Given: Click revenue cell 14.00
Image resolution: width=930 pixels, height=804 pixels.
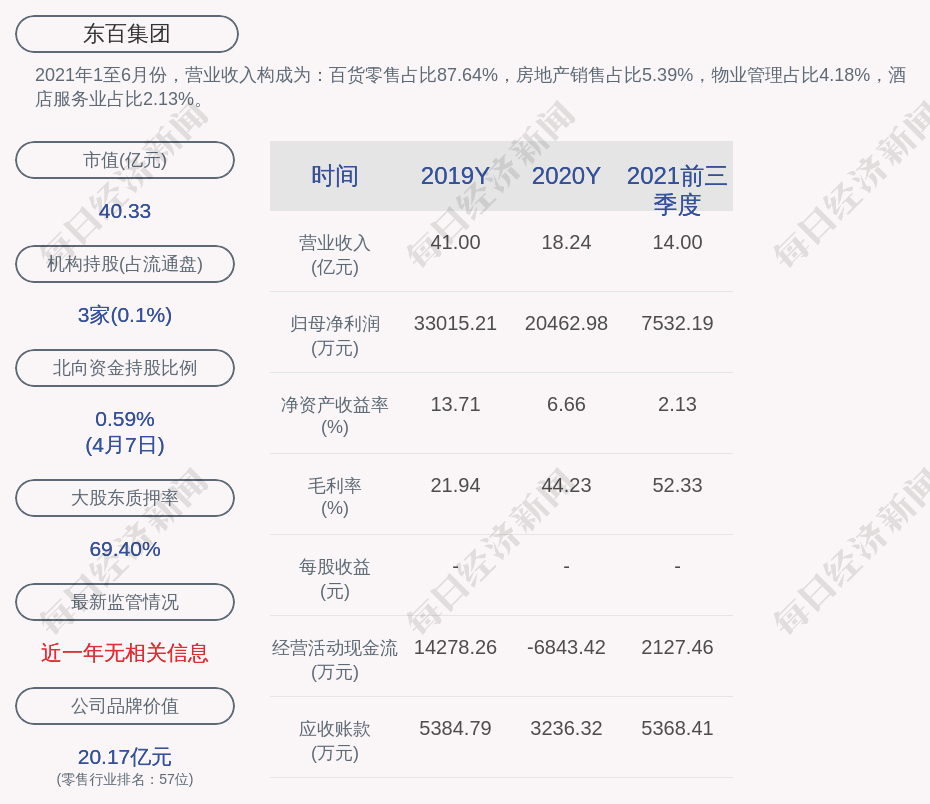Looking at the screenshot, I should 677,243.
